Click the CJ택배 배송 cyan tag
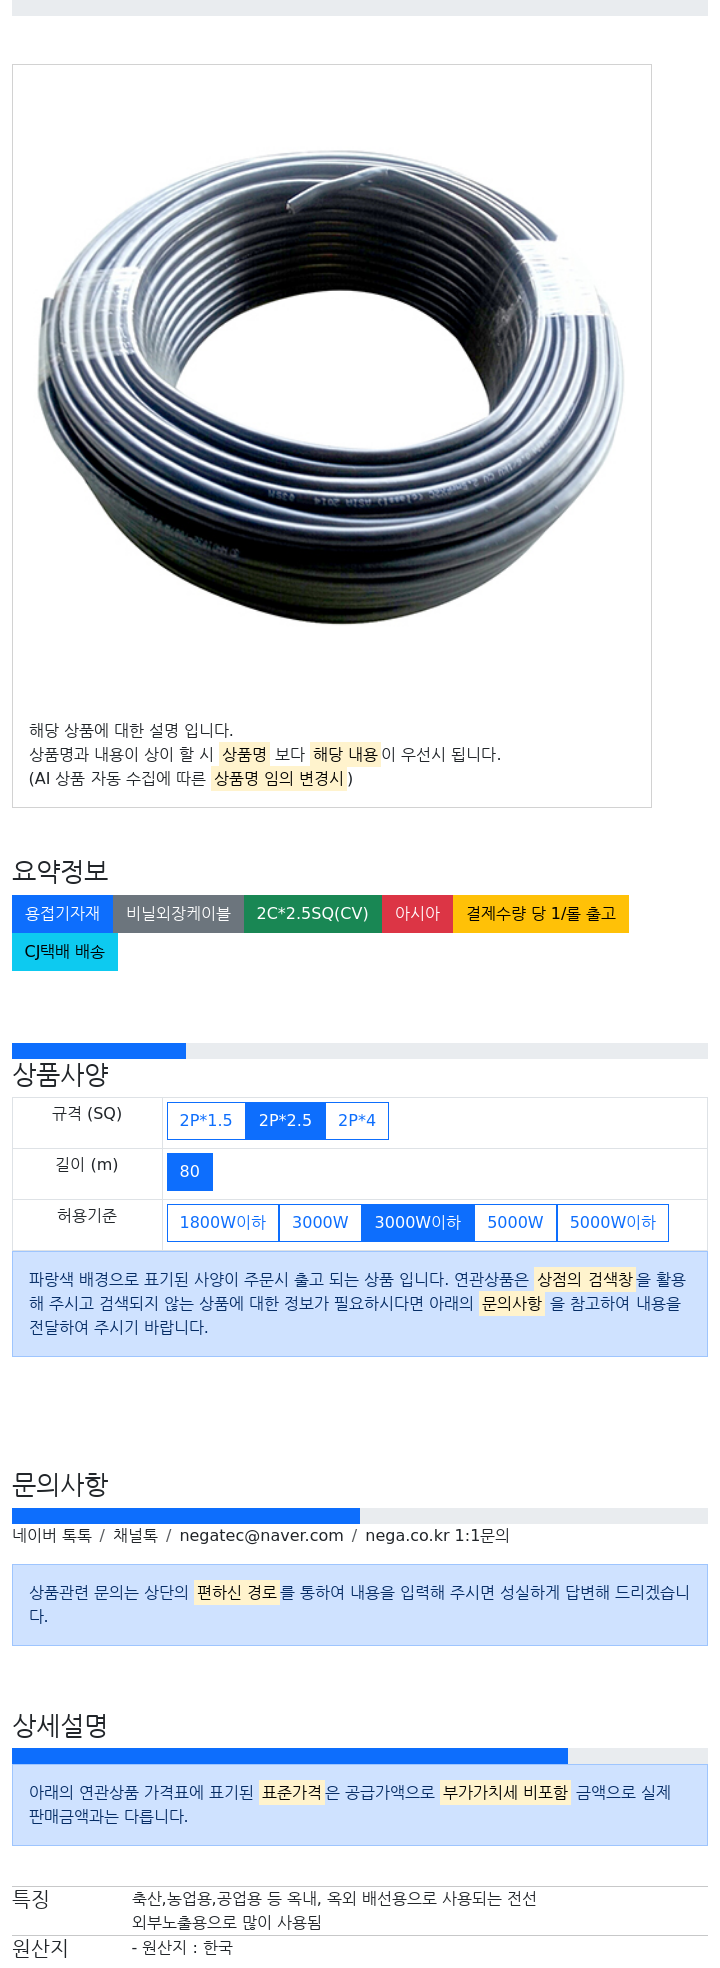The image size is (720, 1968). click(65, 952)
